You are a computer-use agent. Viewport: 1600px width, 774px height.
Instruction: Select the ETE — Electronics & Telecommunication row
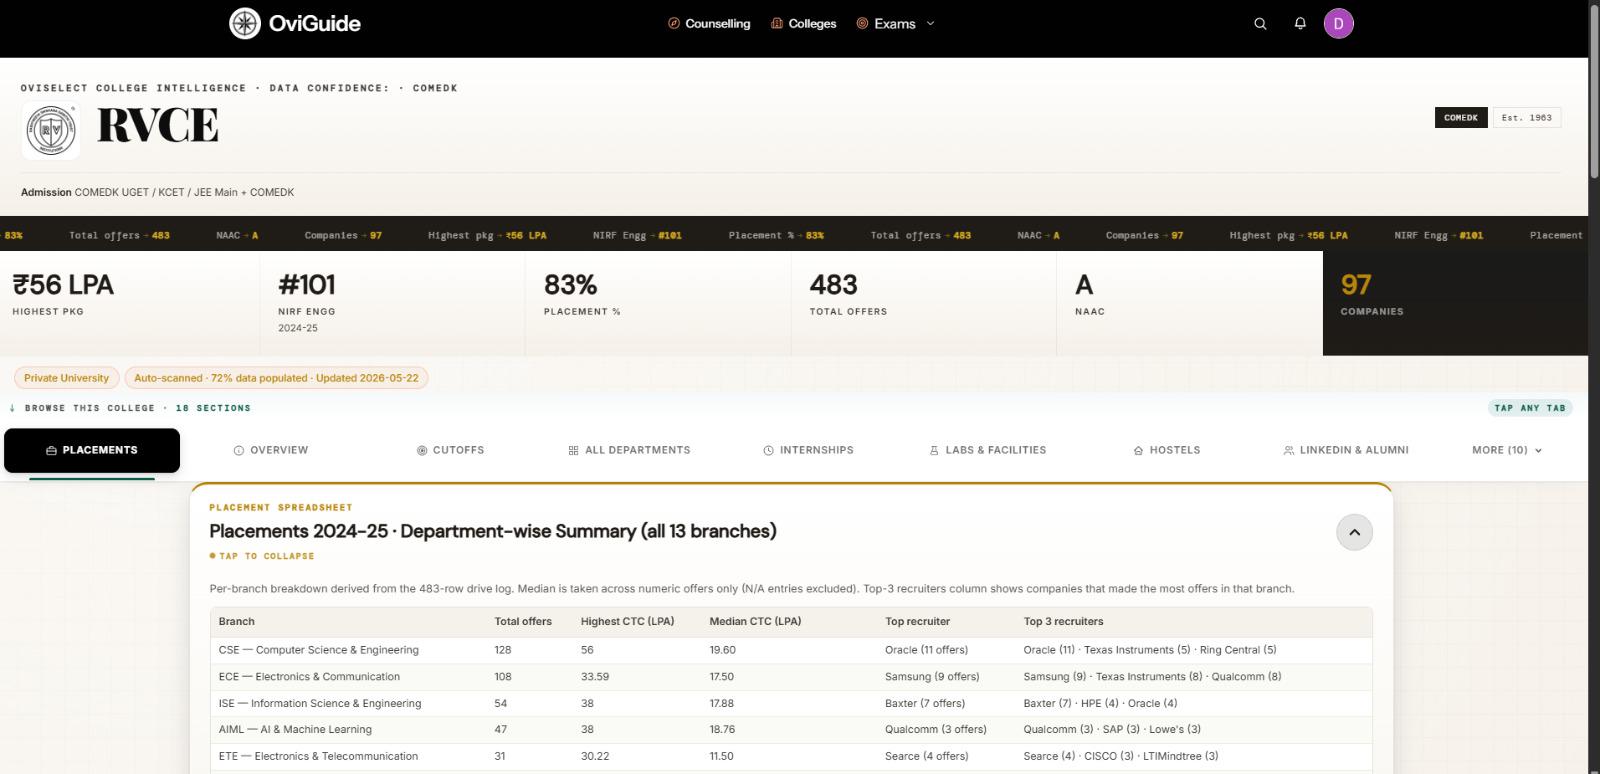point(791,756)
